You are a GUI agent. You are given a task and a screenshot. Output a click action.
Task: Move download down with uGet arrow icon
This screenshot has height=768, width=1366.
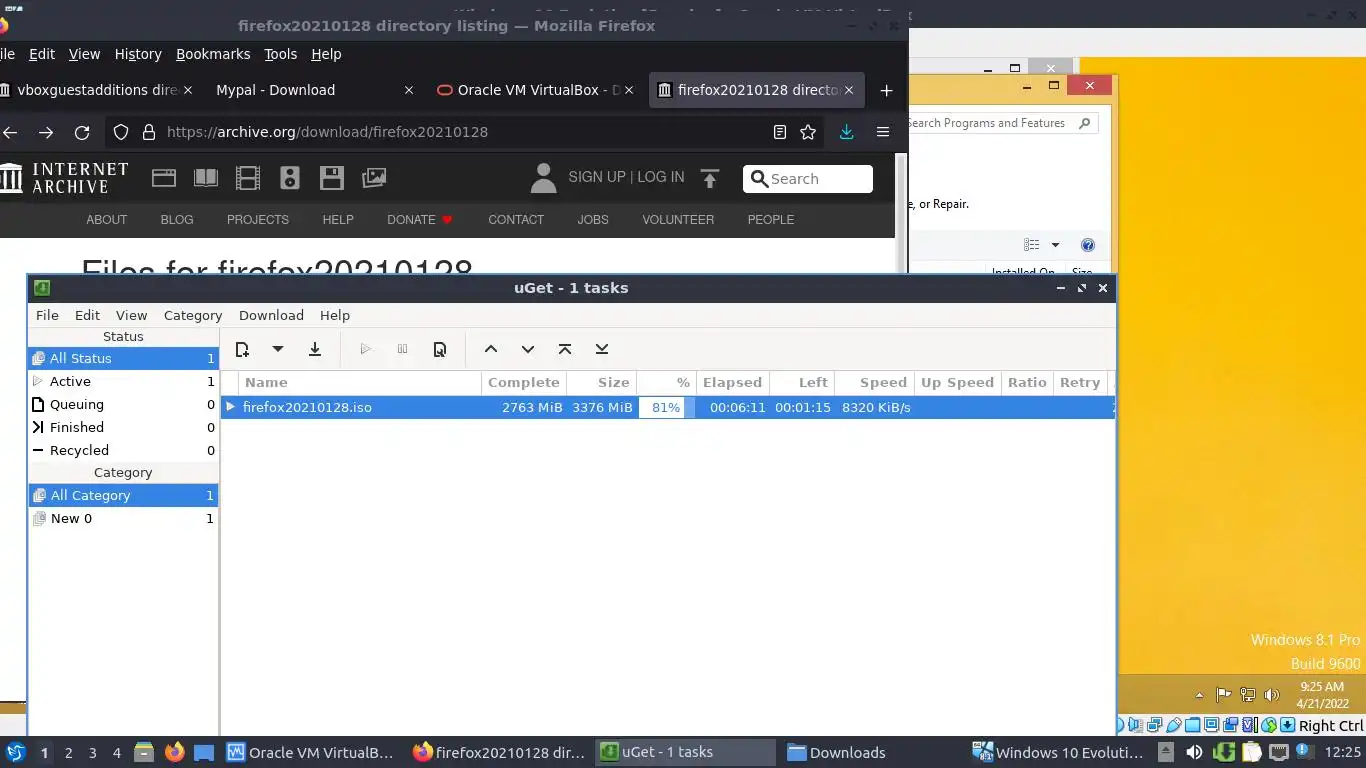pyautogui.click(x=528, y=349)
